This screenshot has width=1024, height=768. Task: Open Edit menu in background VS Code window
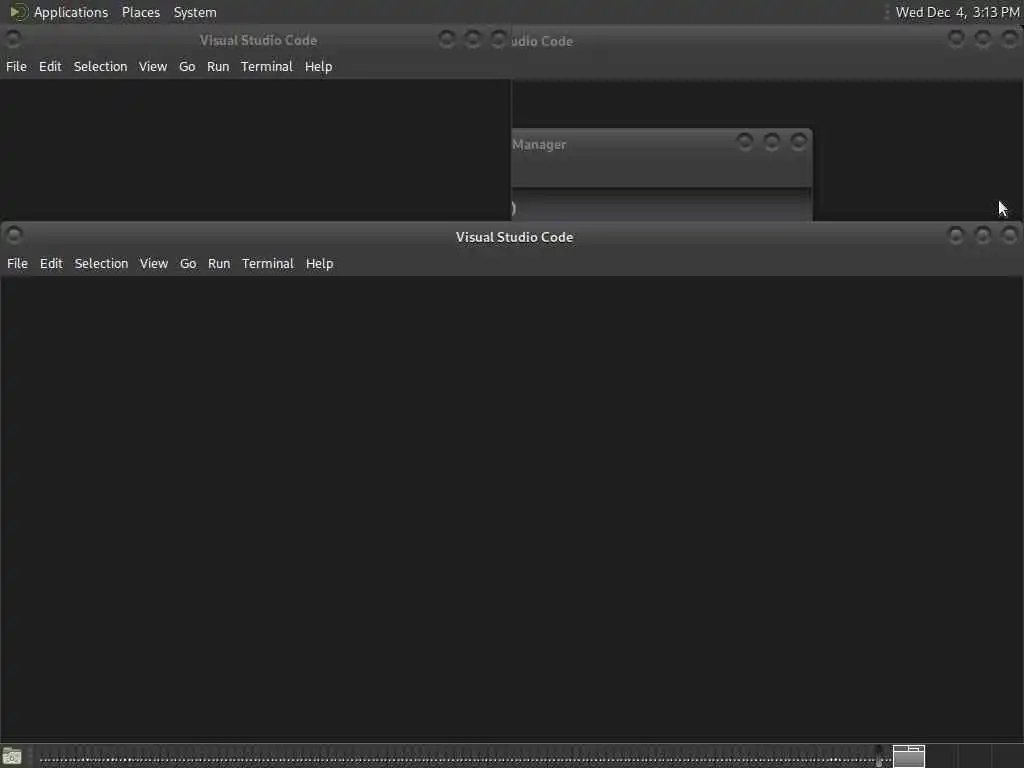(x=50, y=66)
